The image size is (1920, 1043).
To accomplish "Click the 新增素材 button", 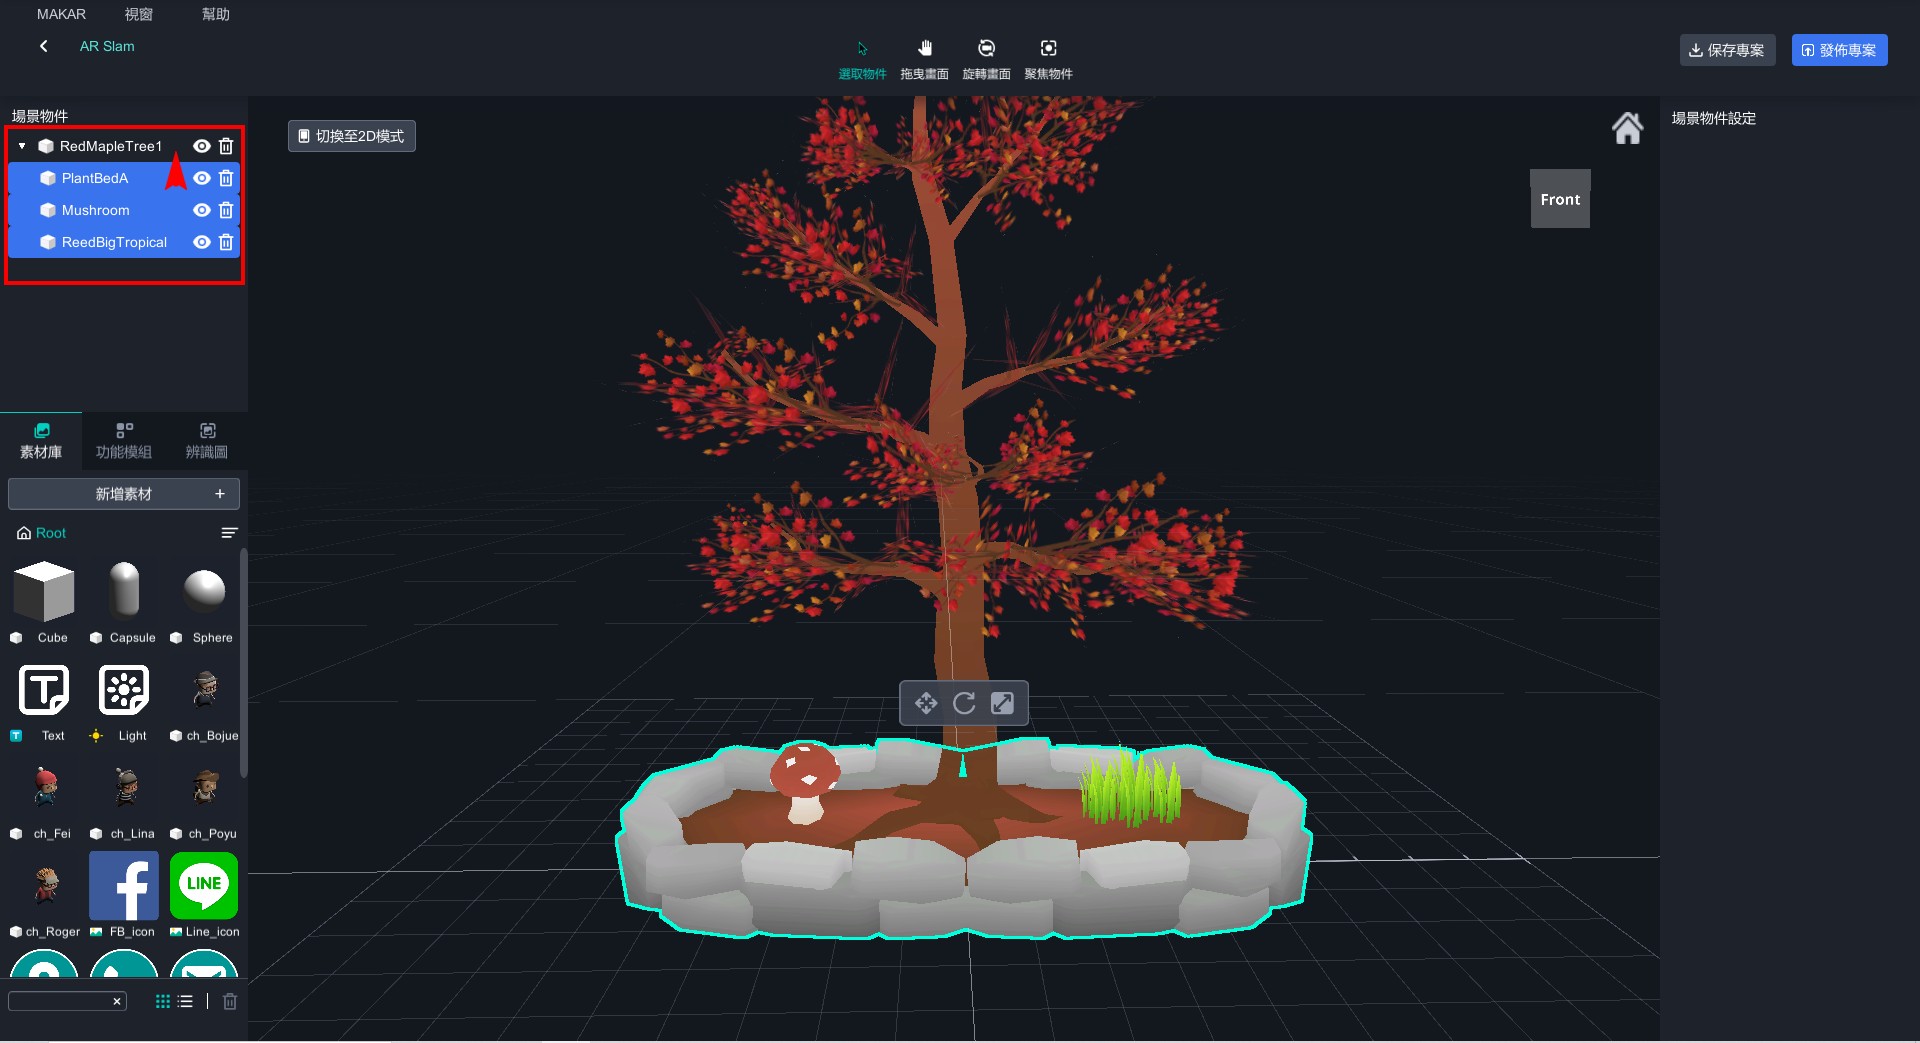I will [124, 494].
